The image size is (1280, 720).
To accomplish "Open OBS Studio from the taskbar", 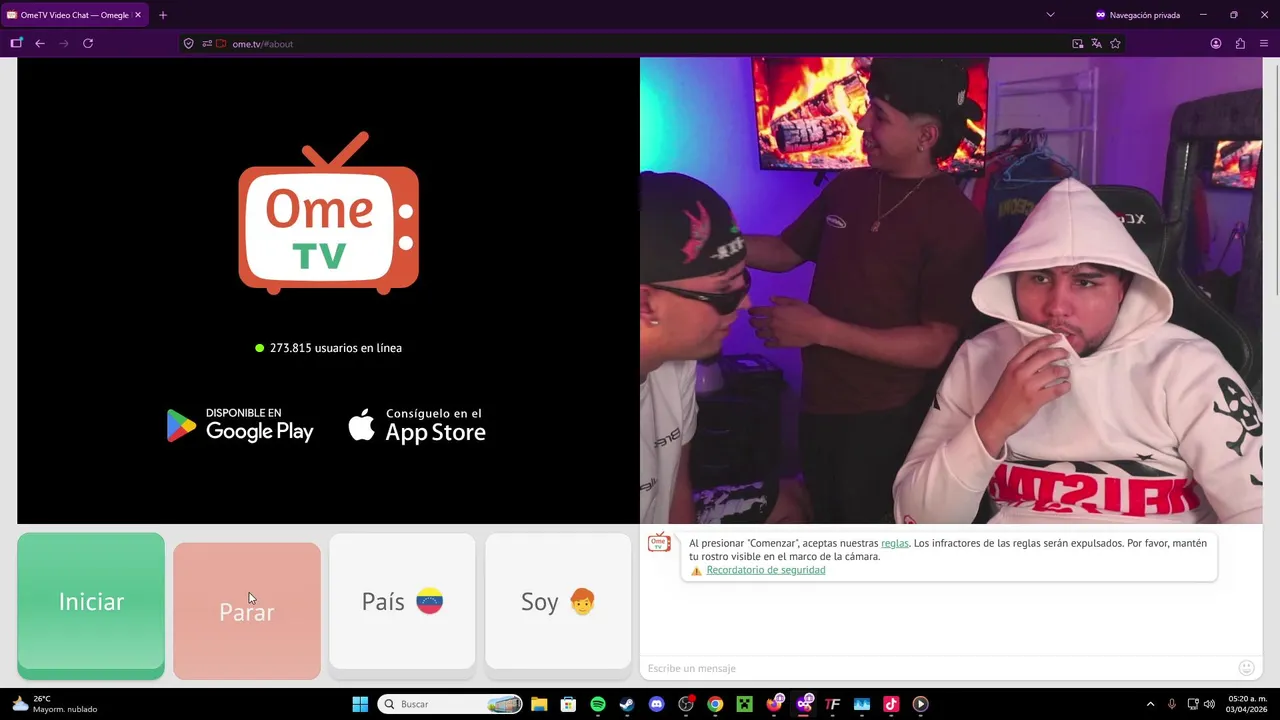I will point(686,704).
